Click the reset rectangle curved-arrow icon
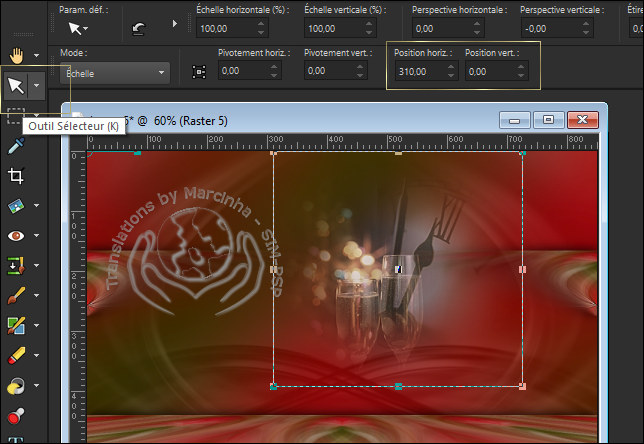Image resolution: width=644 pixels, height=444 pixels. [x=137, y=30]
